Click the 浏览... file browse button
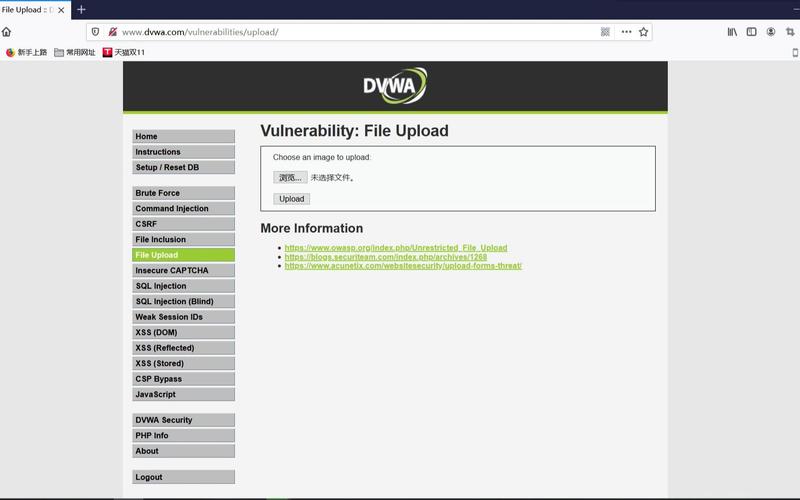Screen dimensions: 800x500 click(x=290, y=178)
